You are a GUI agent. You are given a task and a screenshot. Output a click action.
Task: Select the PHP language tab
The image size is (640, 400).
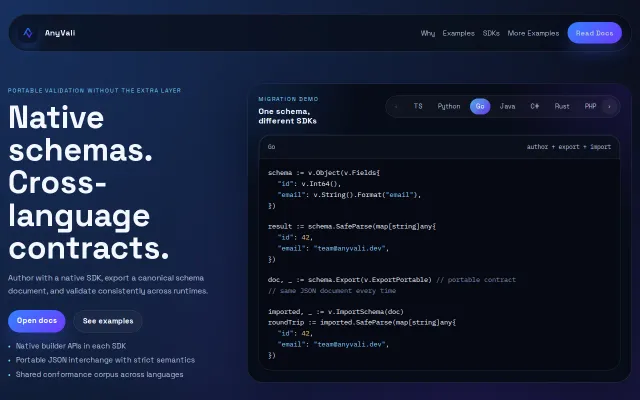pyautogui.click(x=590, y=107)
